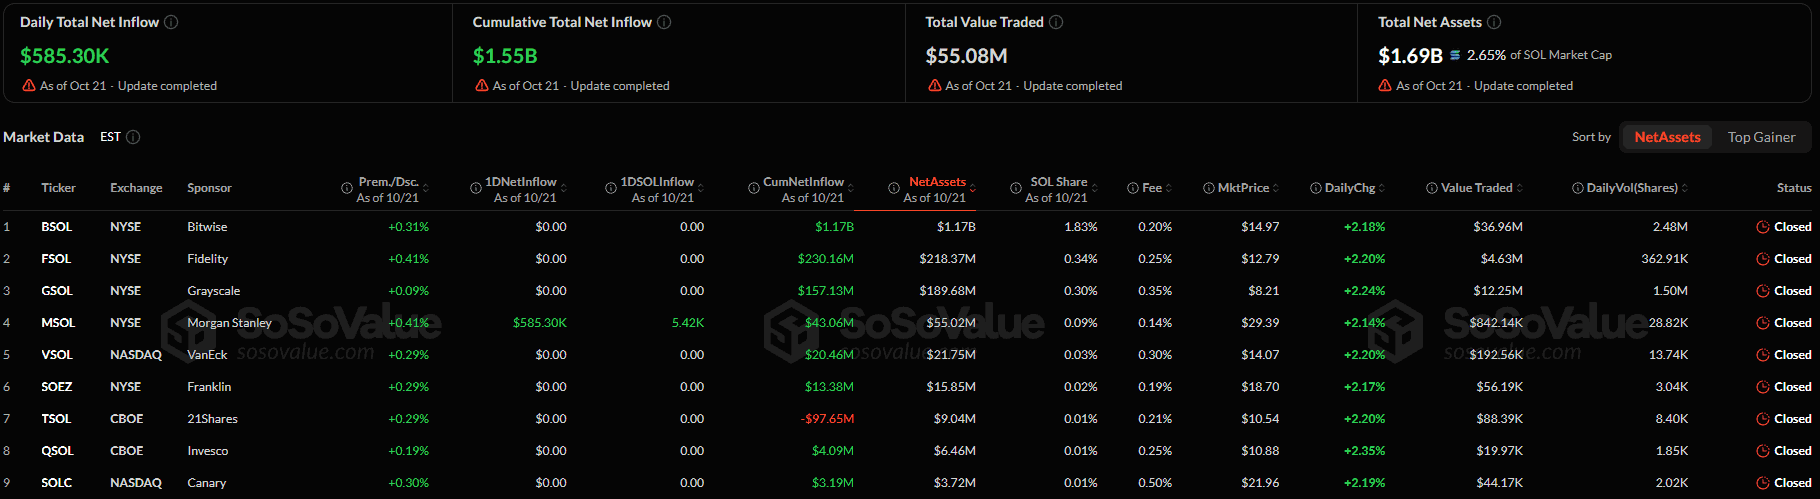This screenshot has height=499, width=1820.
Task: Click the Solana icon beside 2.65% market cap
Action: point(1455,55)
